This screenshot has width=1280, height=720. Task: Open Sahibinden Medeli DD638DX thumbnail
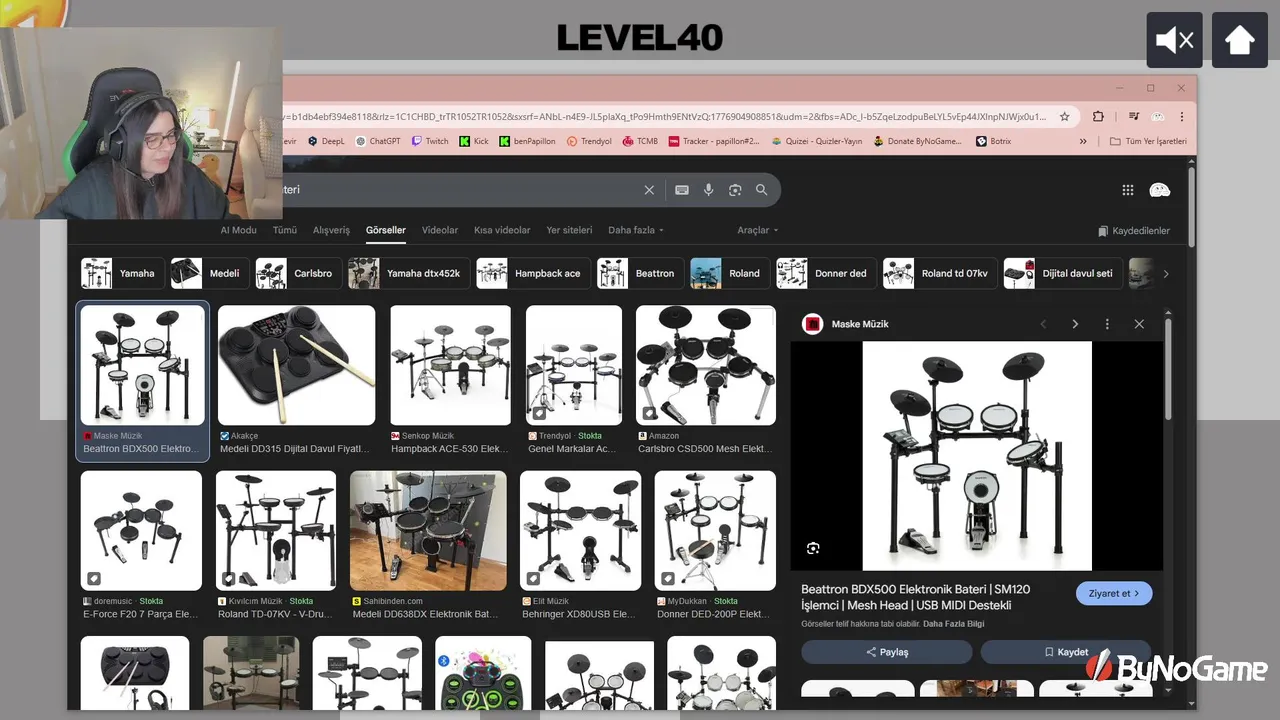point(428,530)
